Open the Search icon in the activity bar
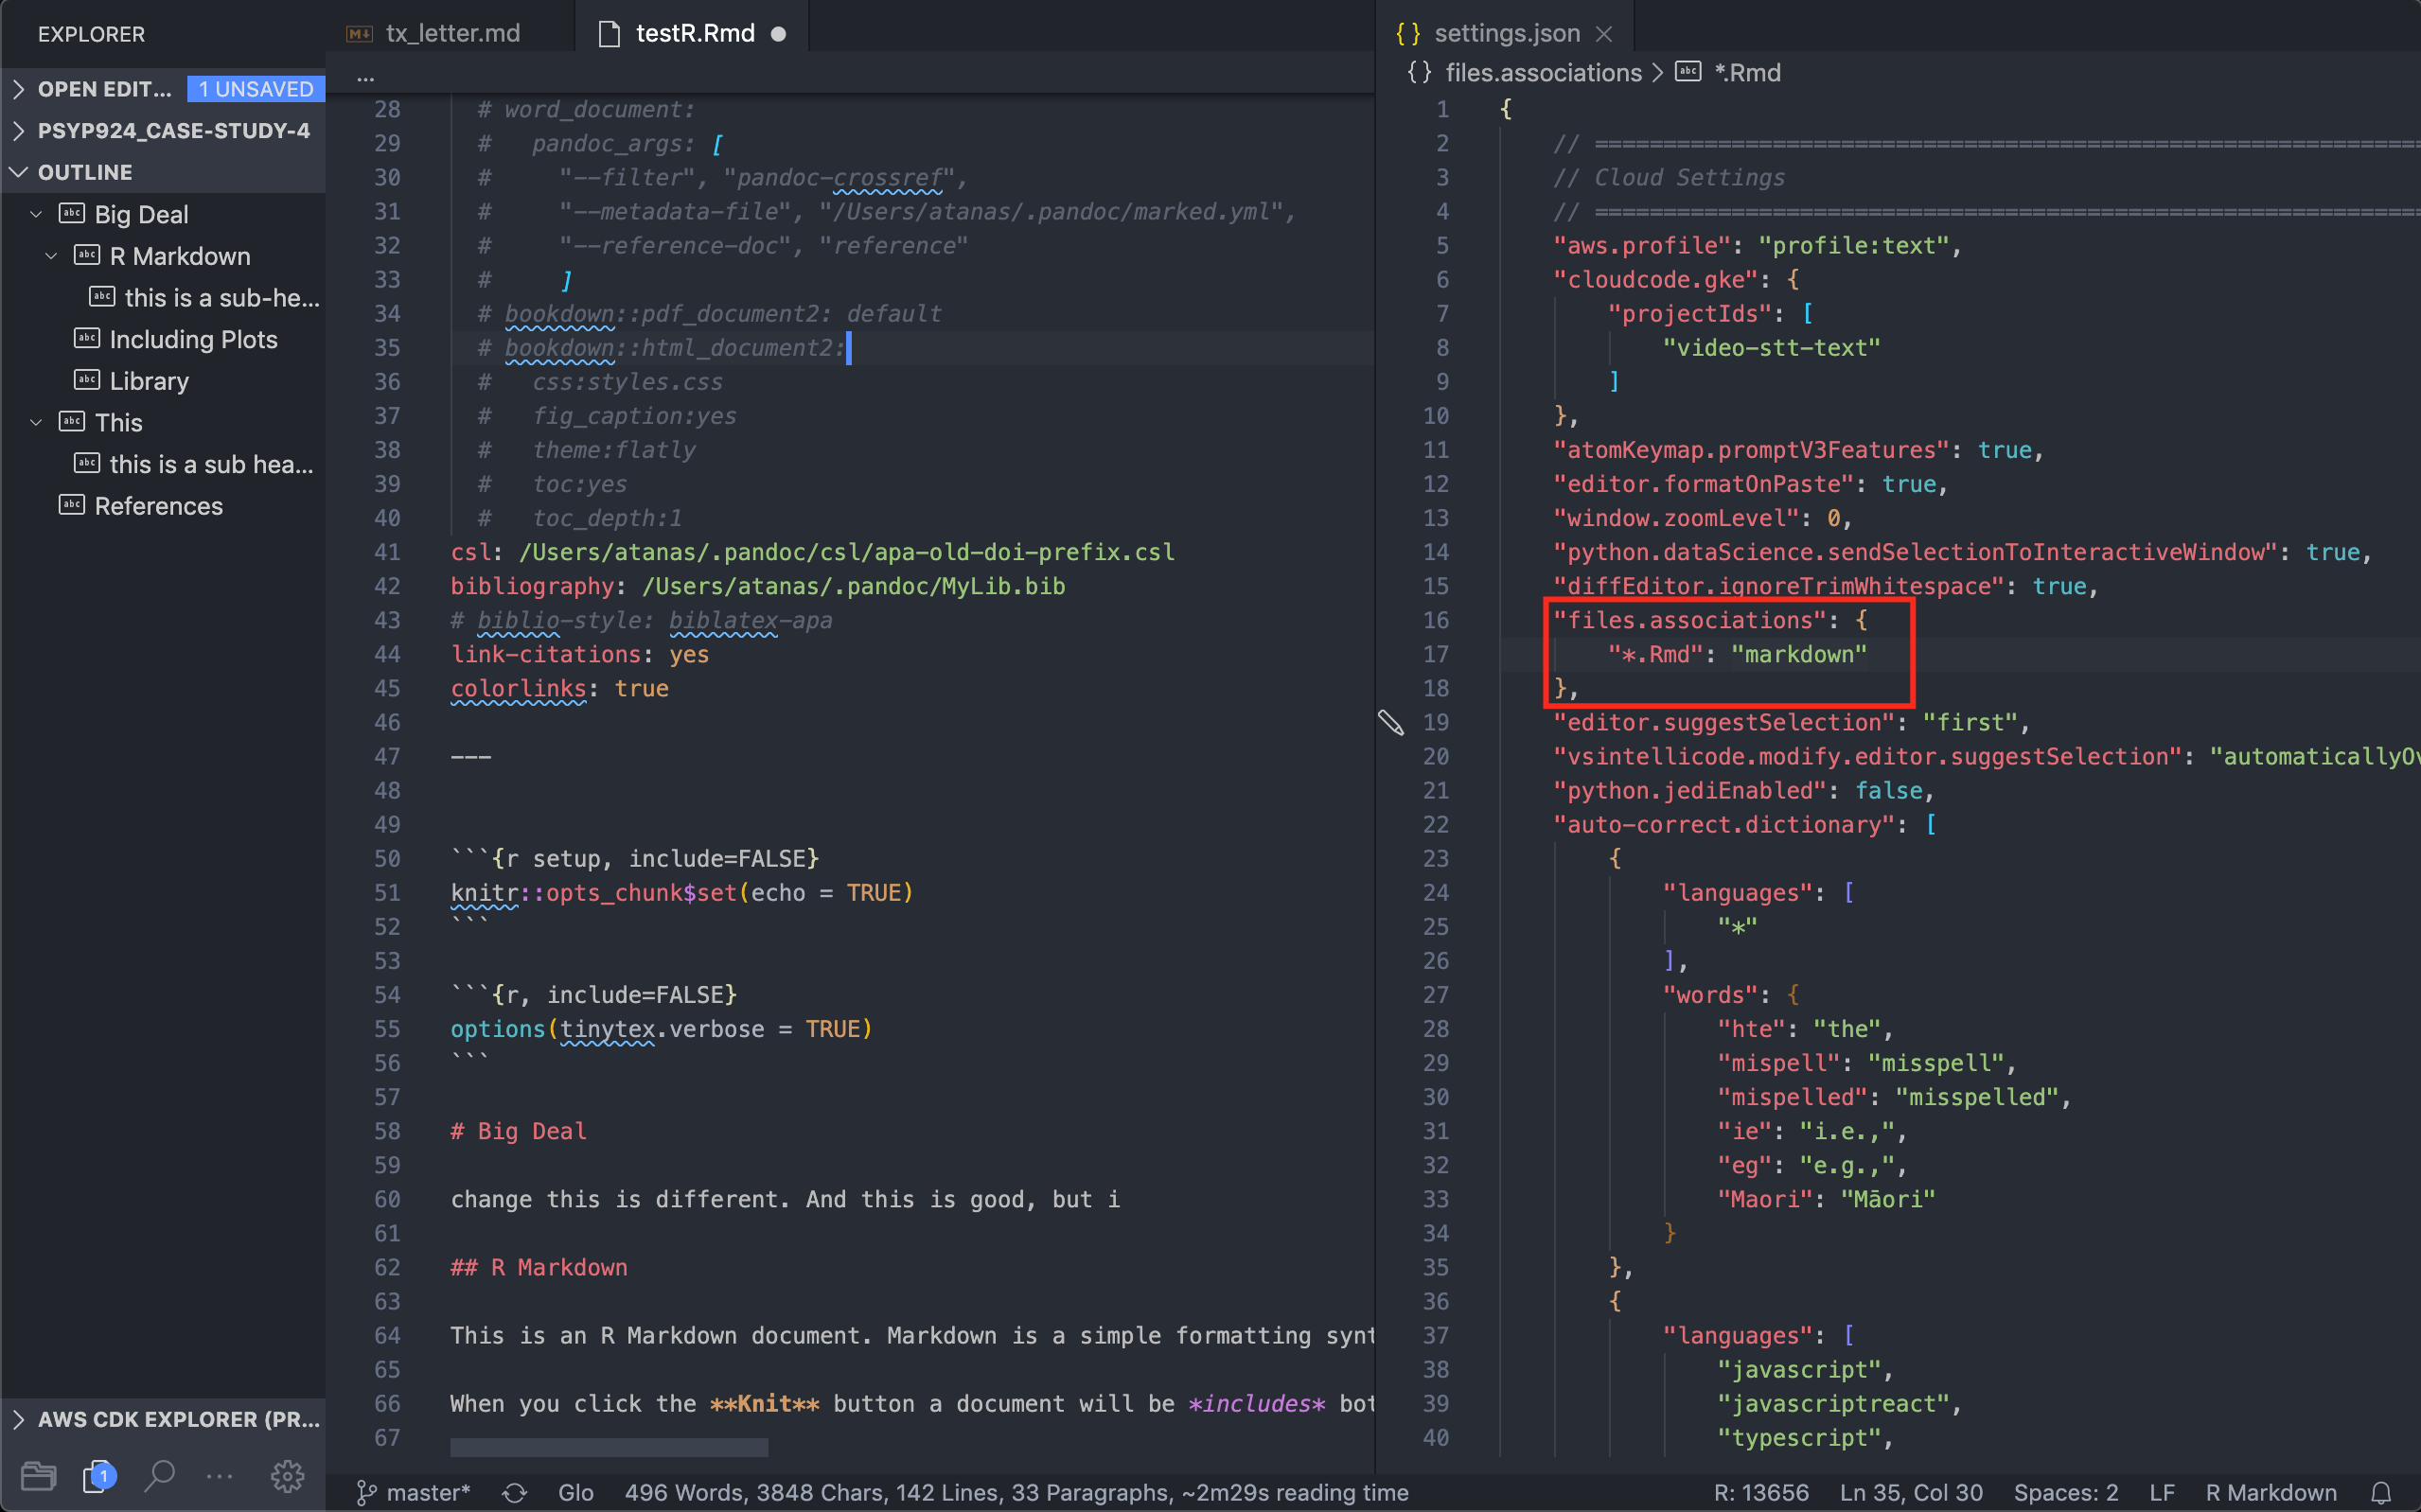Viewport: 2421px width, 1512px height. (x=160, y=1476)
